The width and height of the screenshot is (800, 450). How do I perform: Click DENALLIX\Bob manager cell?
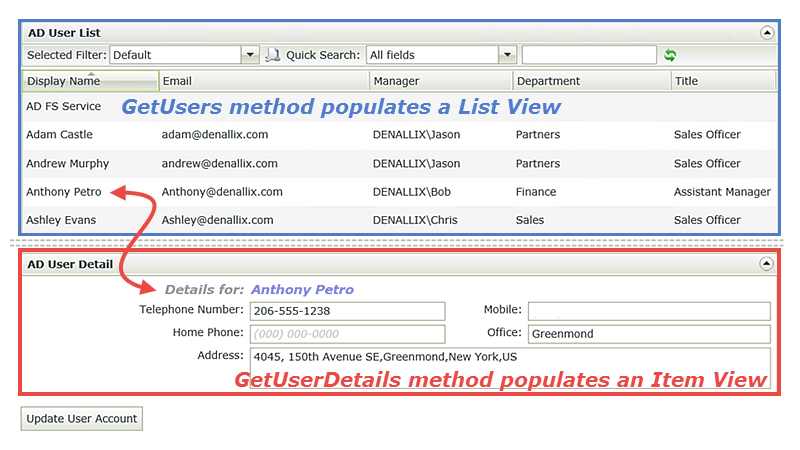(x=412, y=192)
